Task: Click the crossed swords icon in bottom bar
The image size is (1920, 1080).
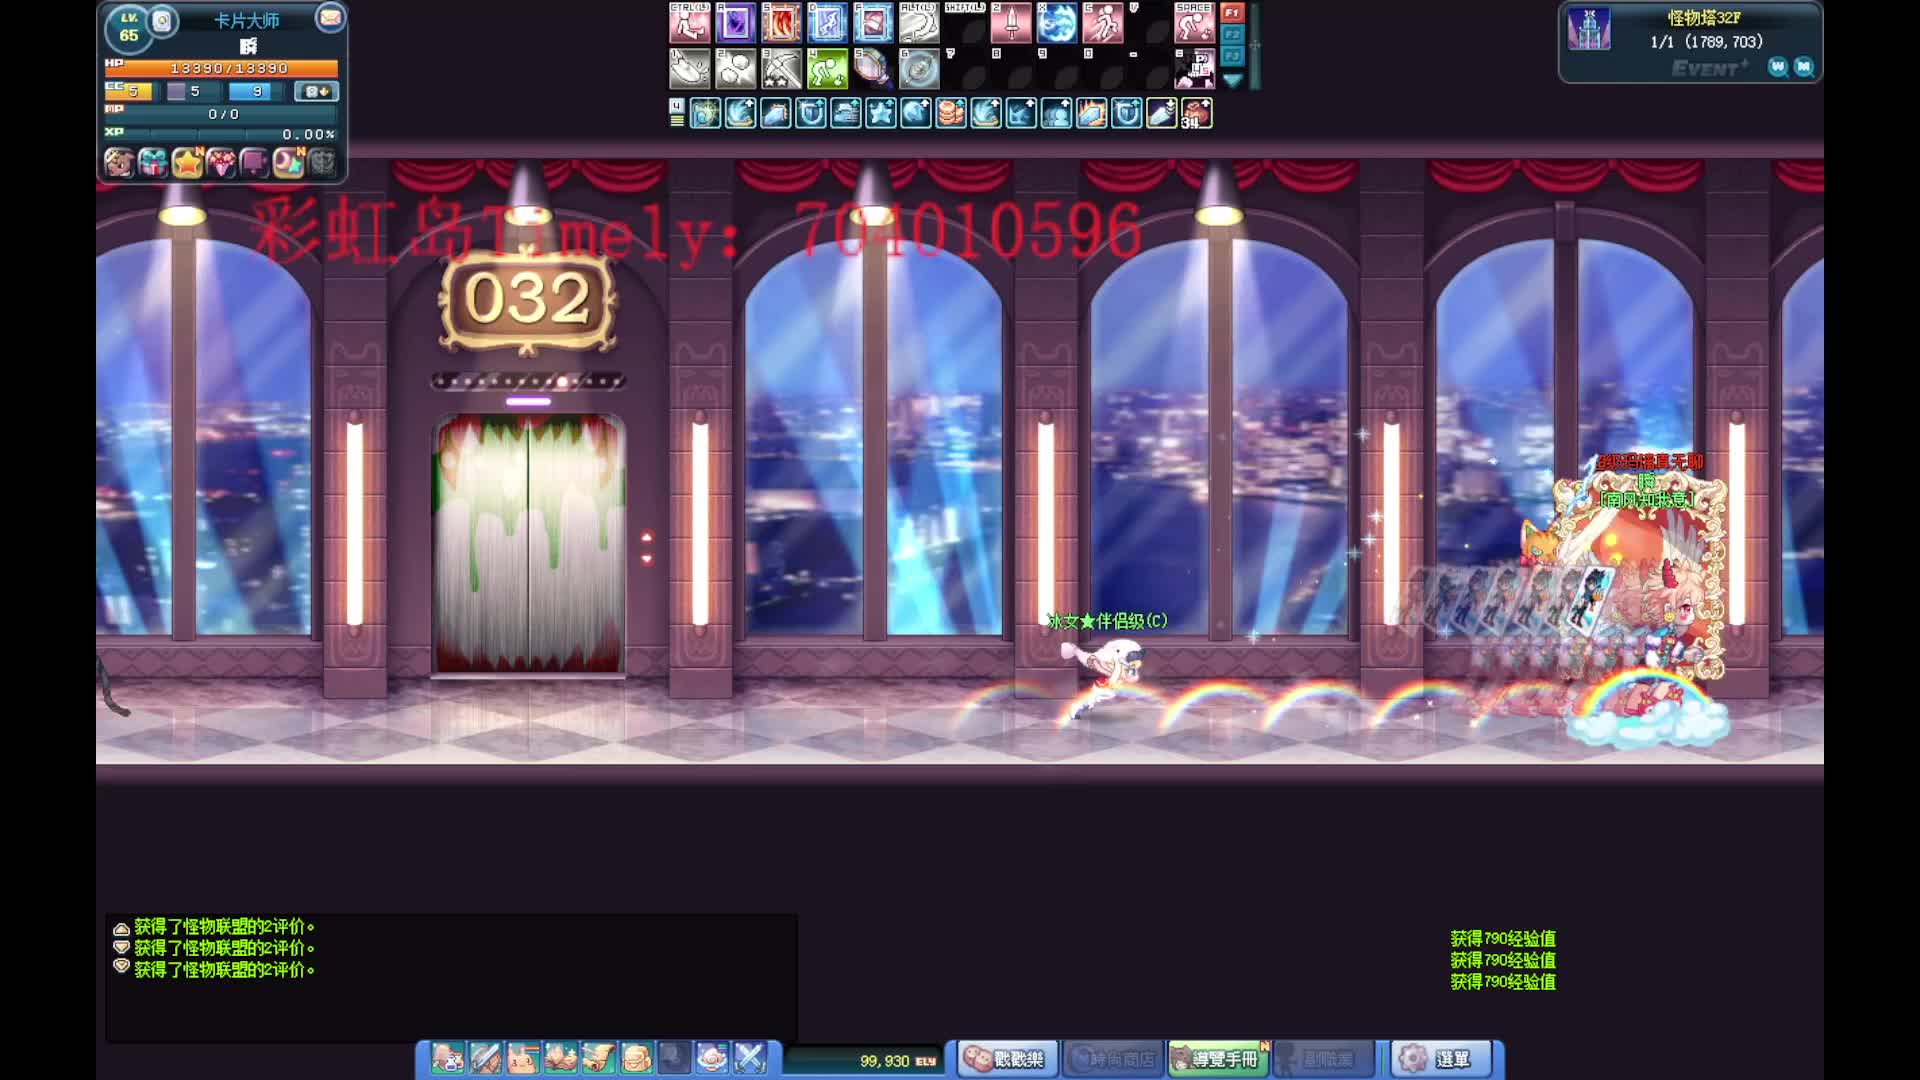Action: 749,1058
